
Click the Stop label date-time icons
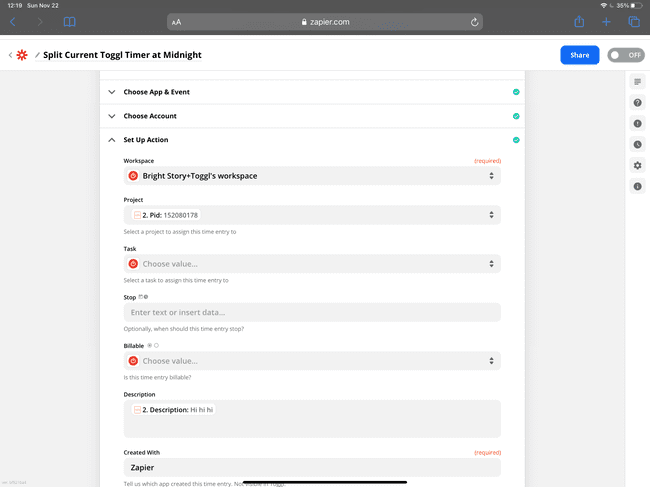pos(143,297)
